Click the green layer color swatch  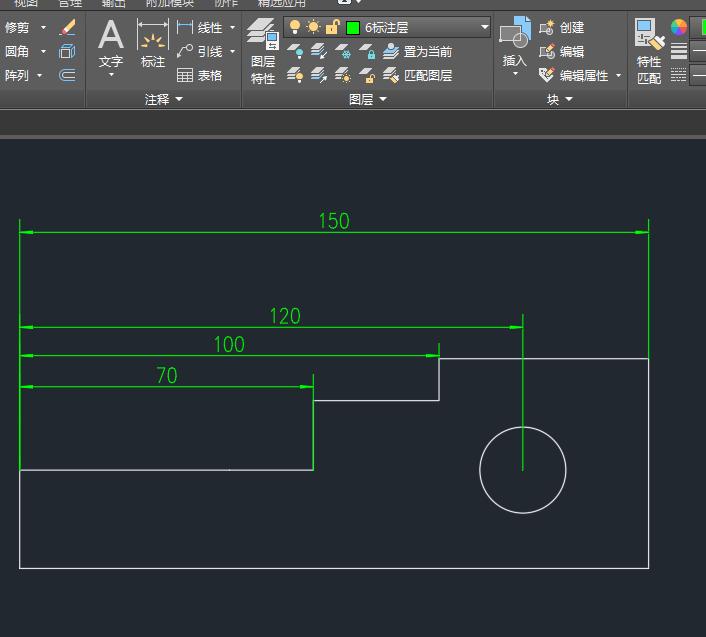tap(353, 28)
